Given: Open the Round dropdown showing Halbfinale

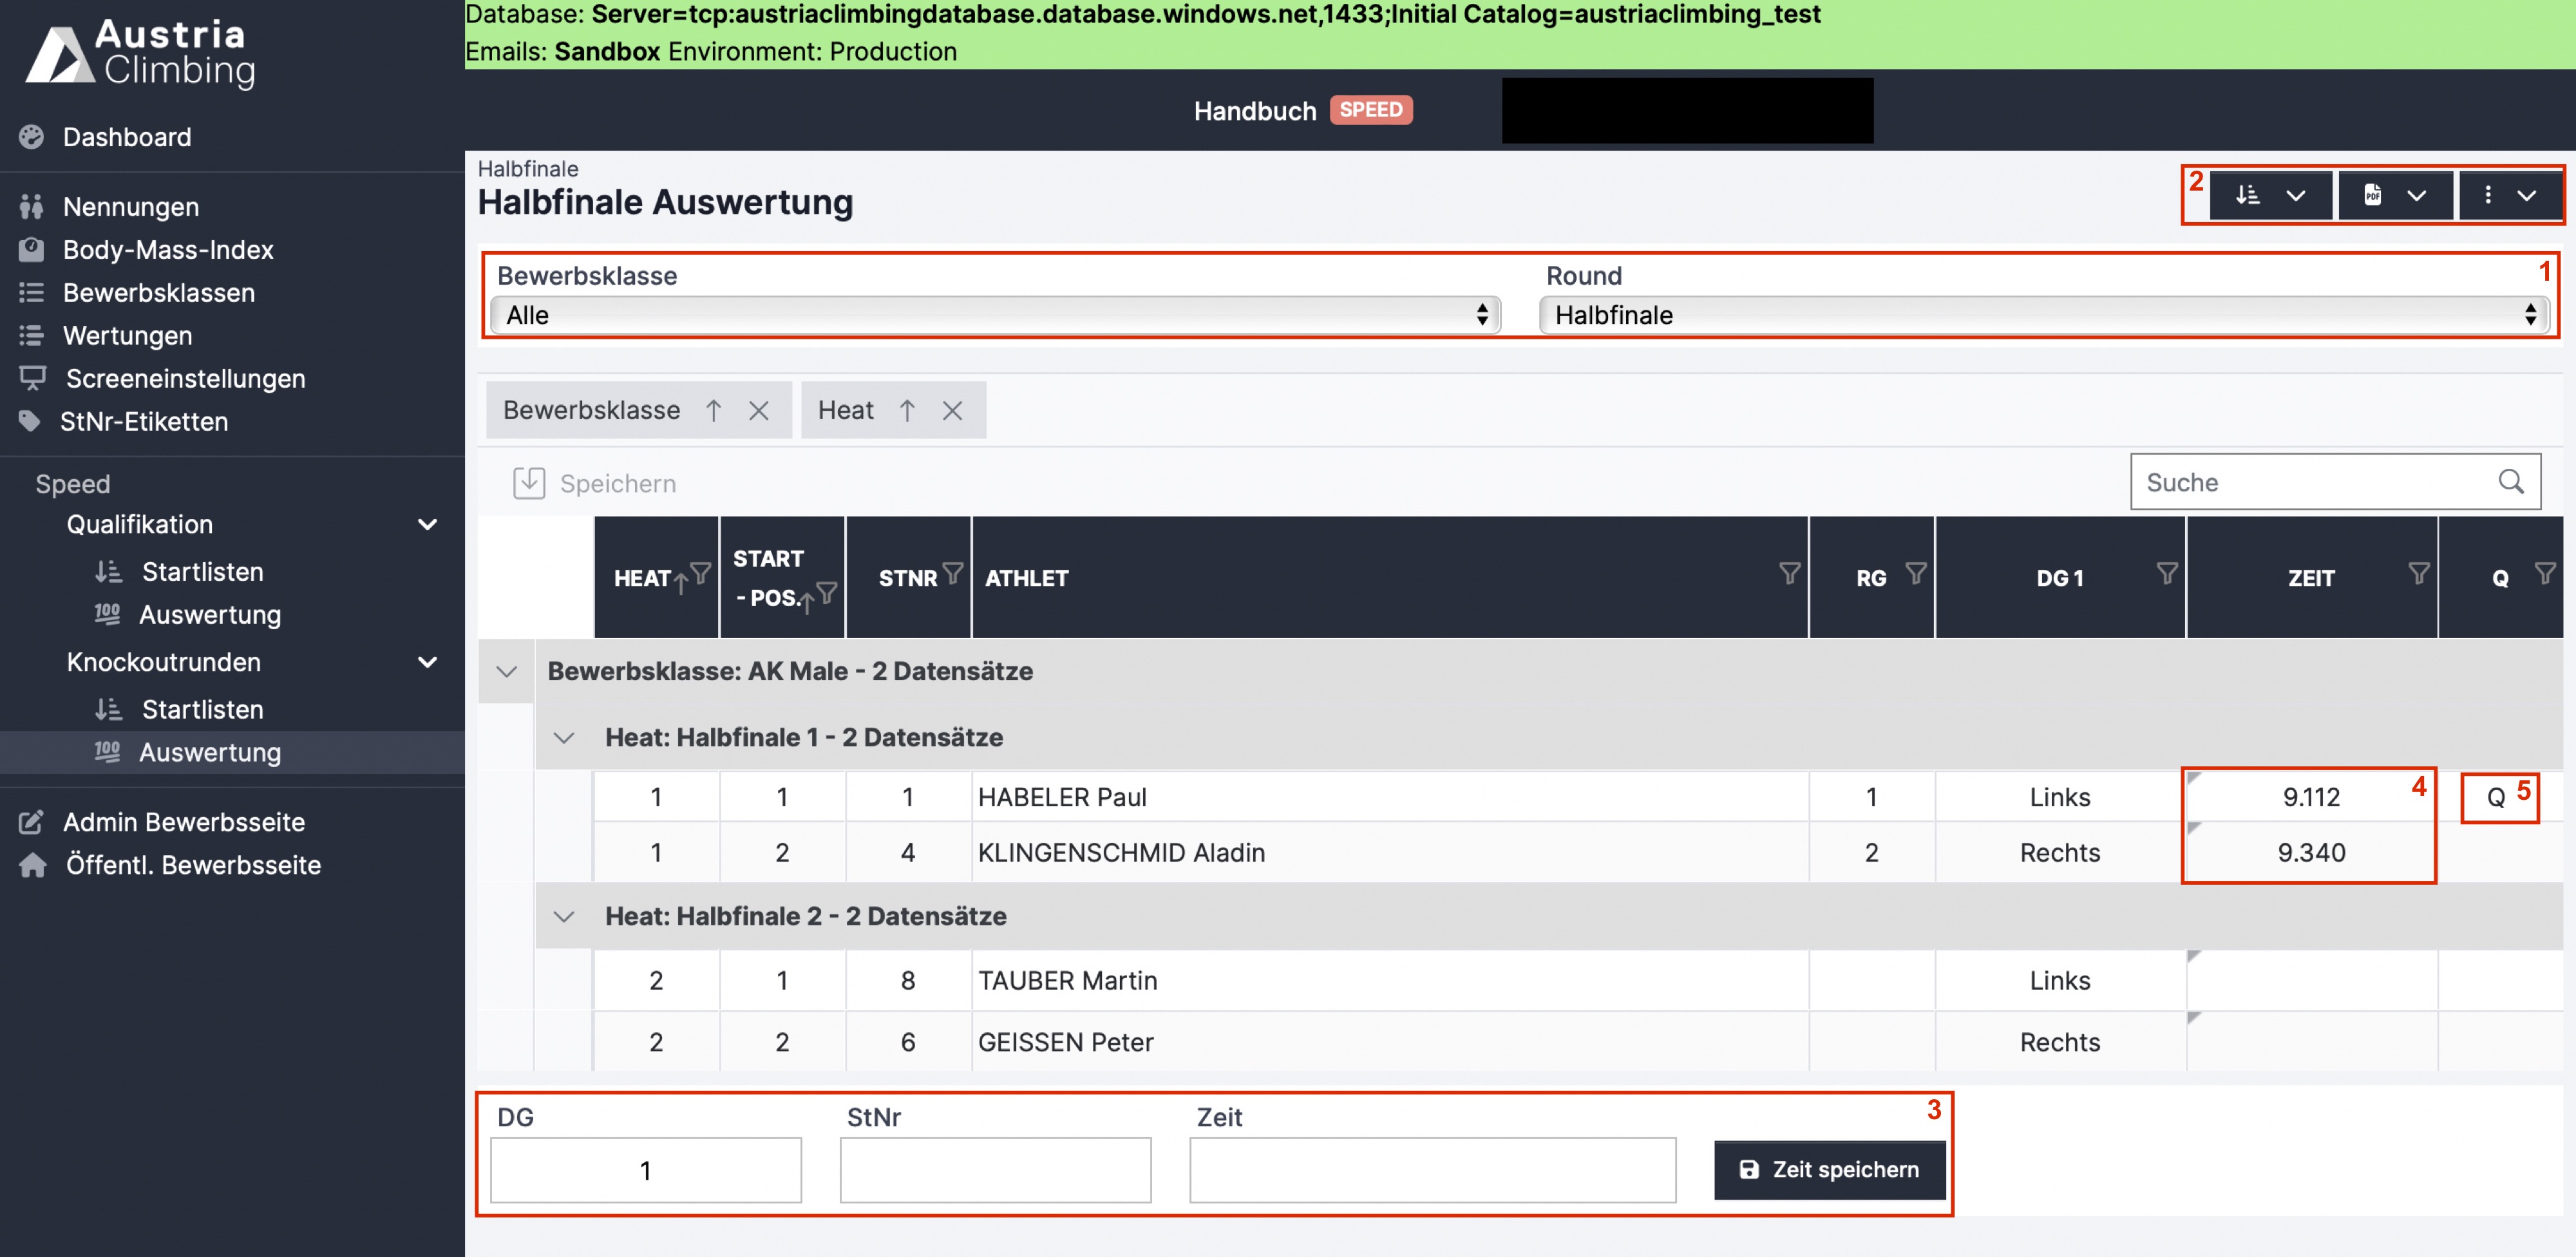Looking at the screenshot, I should click(x=2044, y=315).
